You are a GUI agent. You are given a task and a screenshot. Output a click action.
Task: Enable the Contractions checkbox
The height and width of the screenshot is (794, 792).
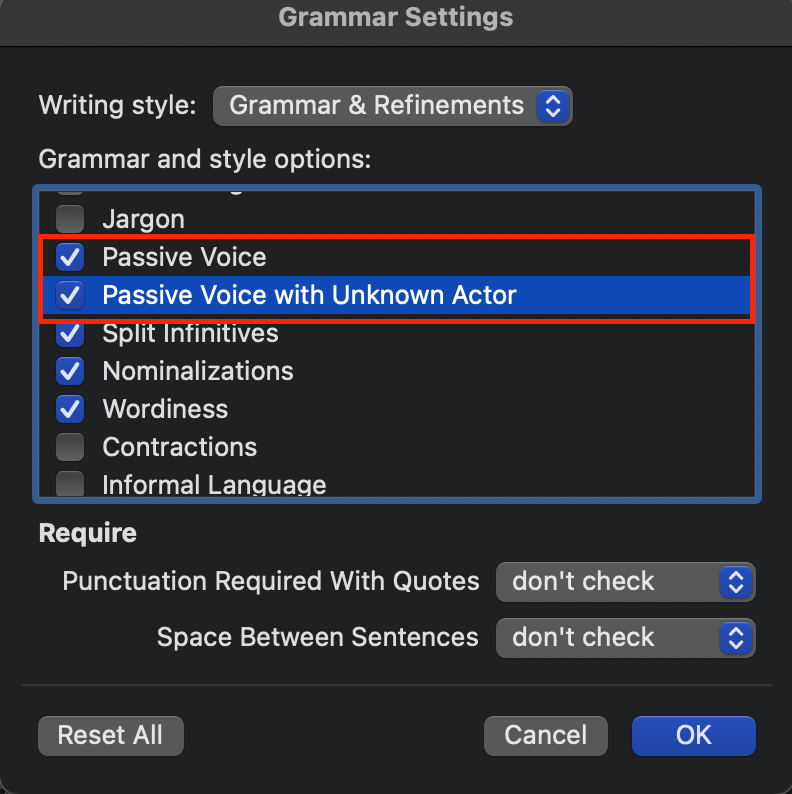point(70,447)
